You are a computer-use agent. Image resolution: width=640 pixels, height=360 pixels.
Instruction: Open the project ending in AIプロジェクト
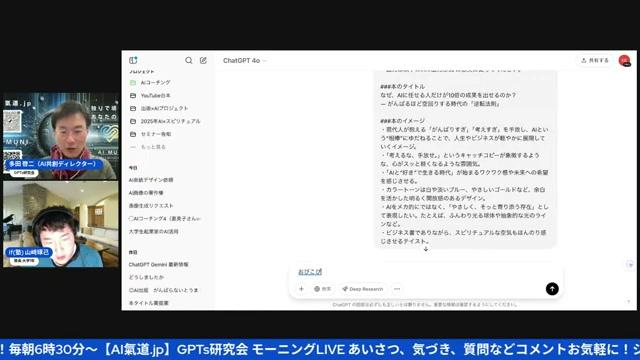tap(164, 108)
